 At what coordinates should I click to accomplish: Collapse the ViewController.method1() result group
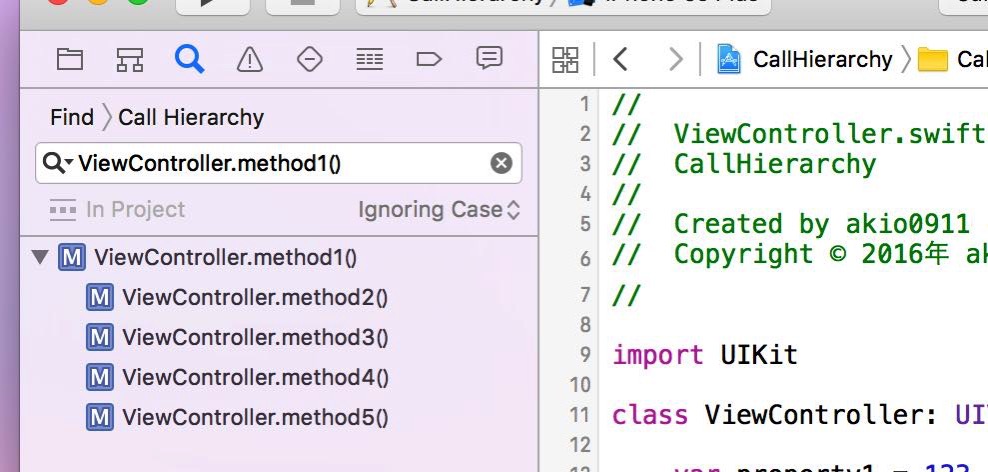[x=40, y=257]
